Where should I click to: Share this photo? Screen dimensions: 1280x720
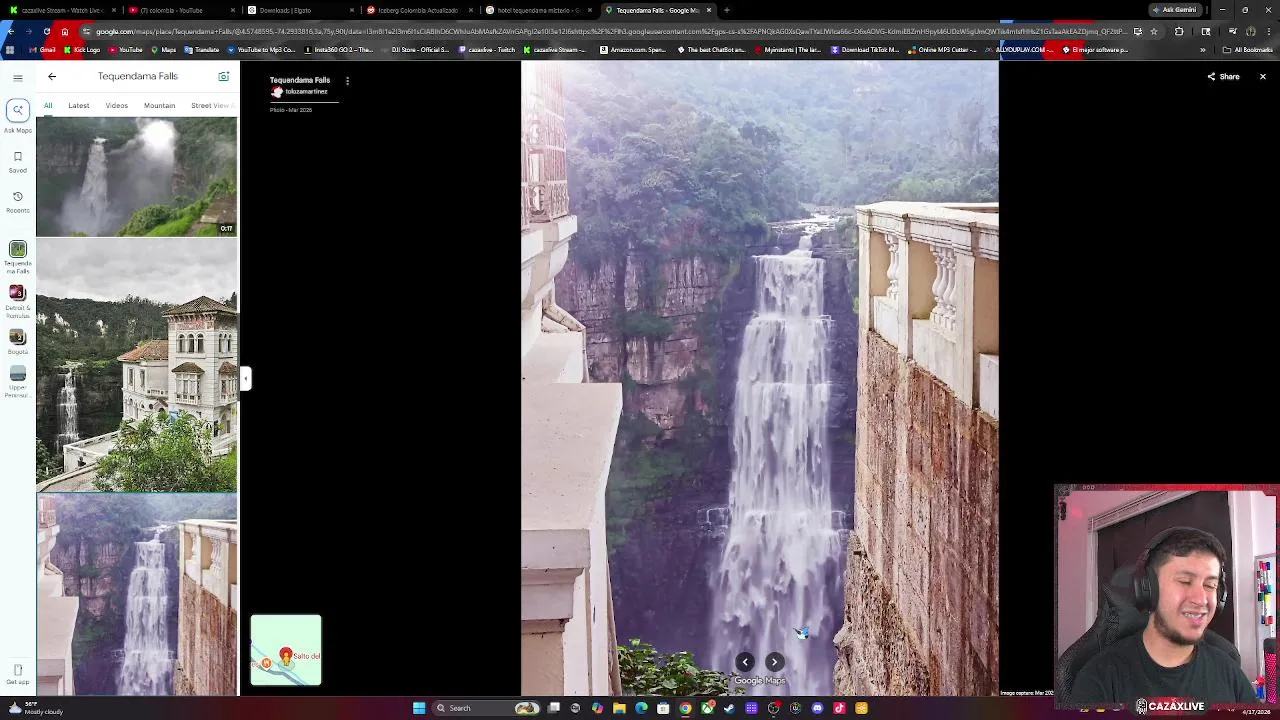pos(1223,77)
